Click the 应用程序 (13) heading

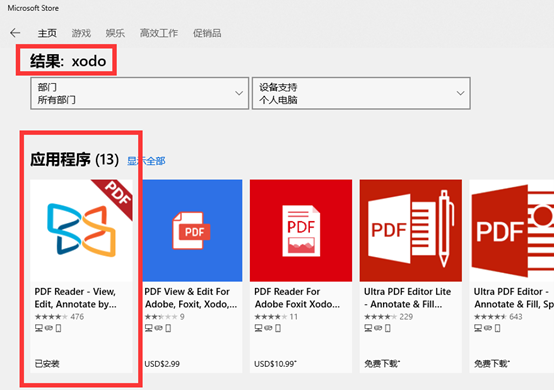click(75, 159)
